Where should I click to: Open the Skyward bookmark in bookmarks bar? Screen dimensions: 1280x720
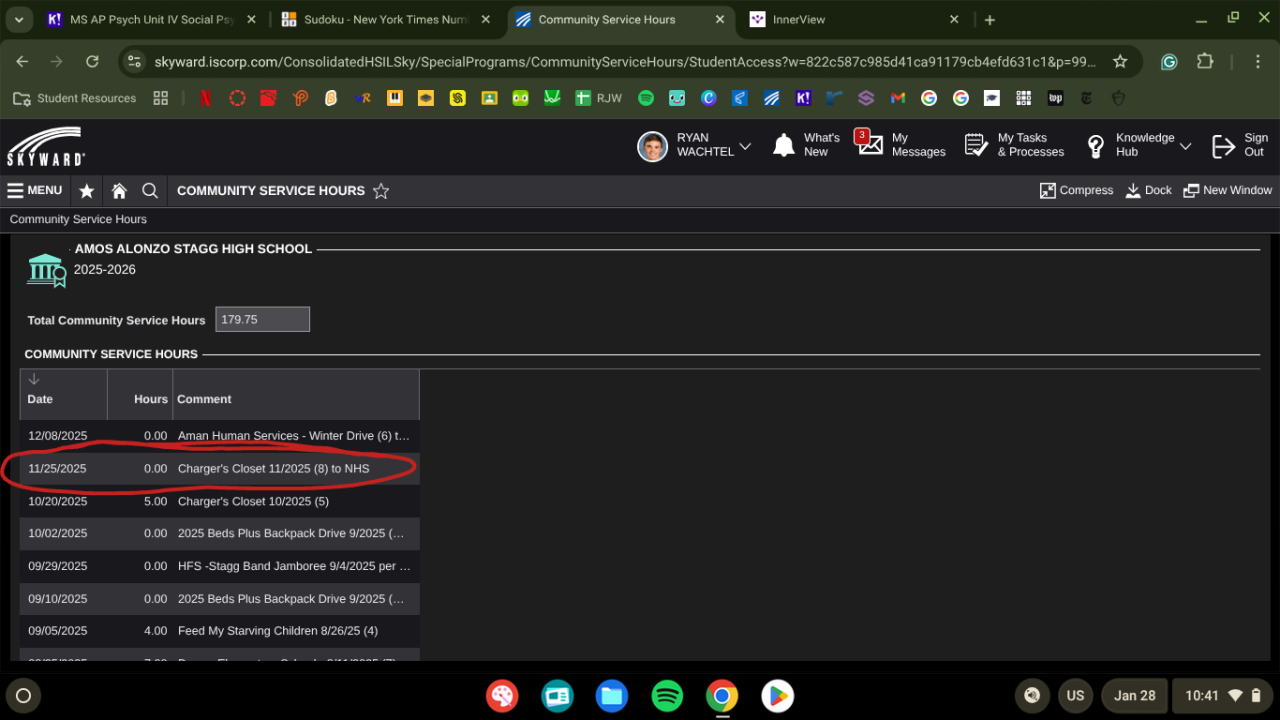[772, 98]
